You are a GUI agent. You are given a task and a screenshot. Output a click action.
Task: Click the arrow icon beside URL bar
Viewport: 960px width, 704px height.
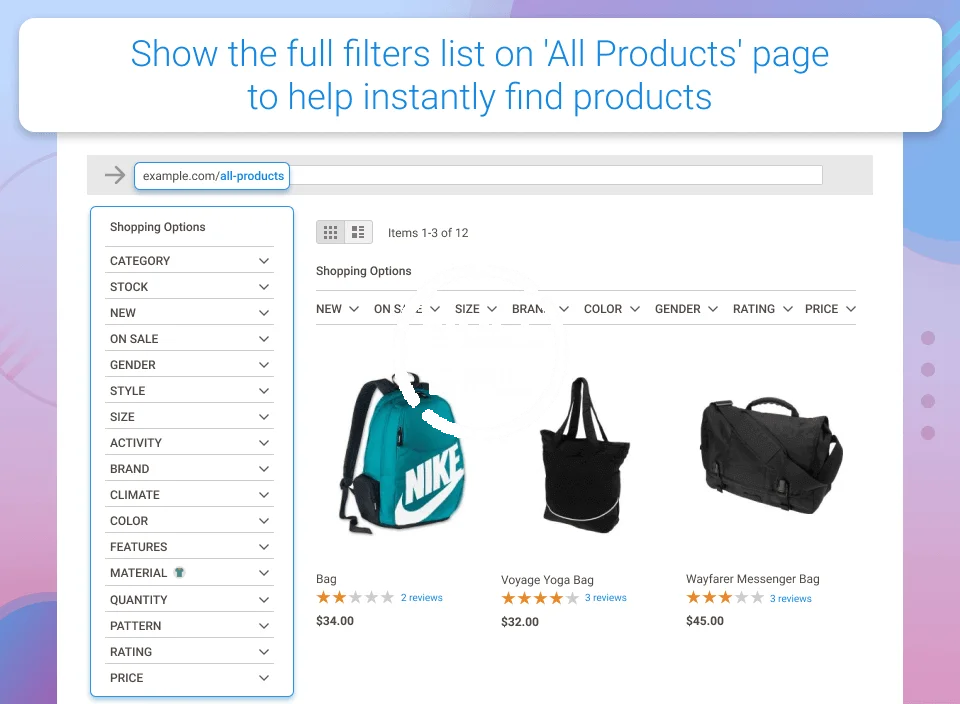pos(114,176)
